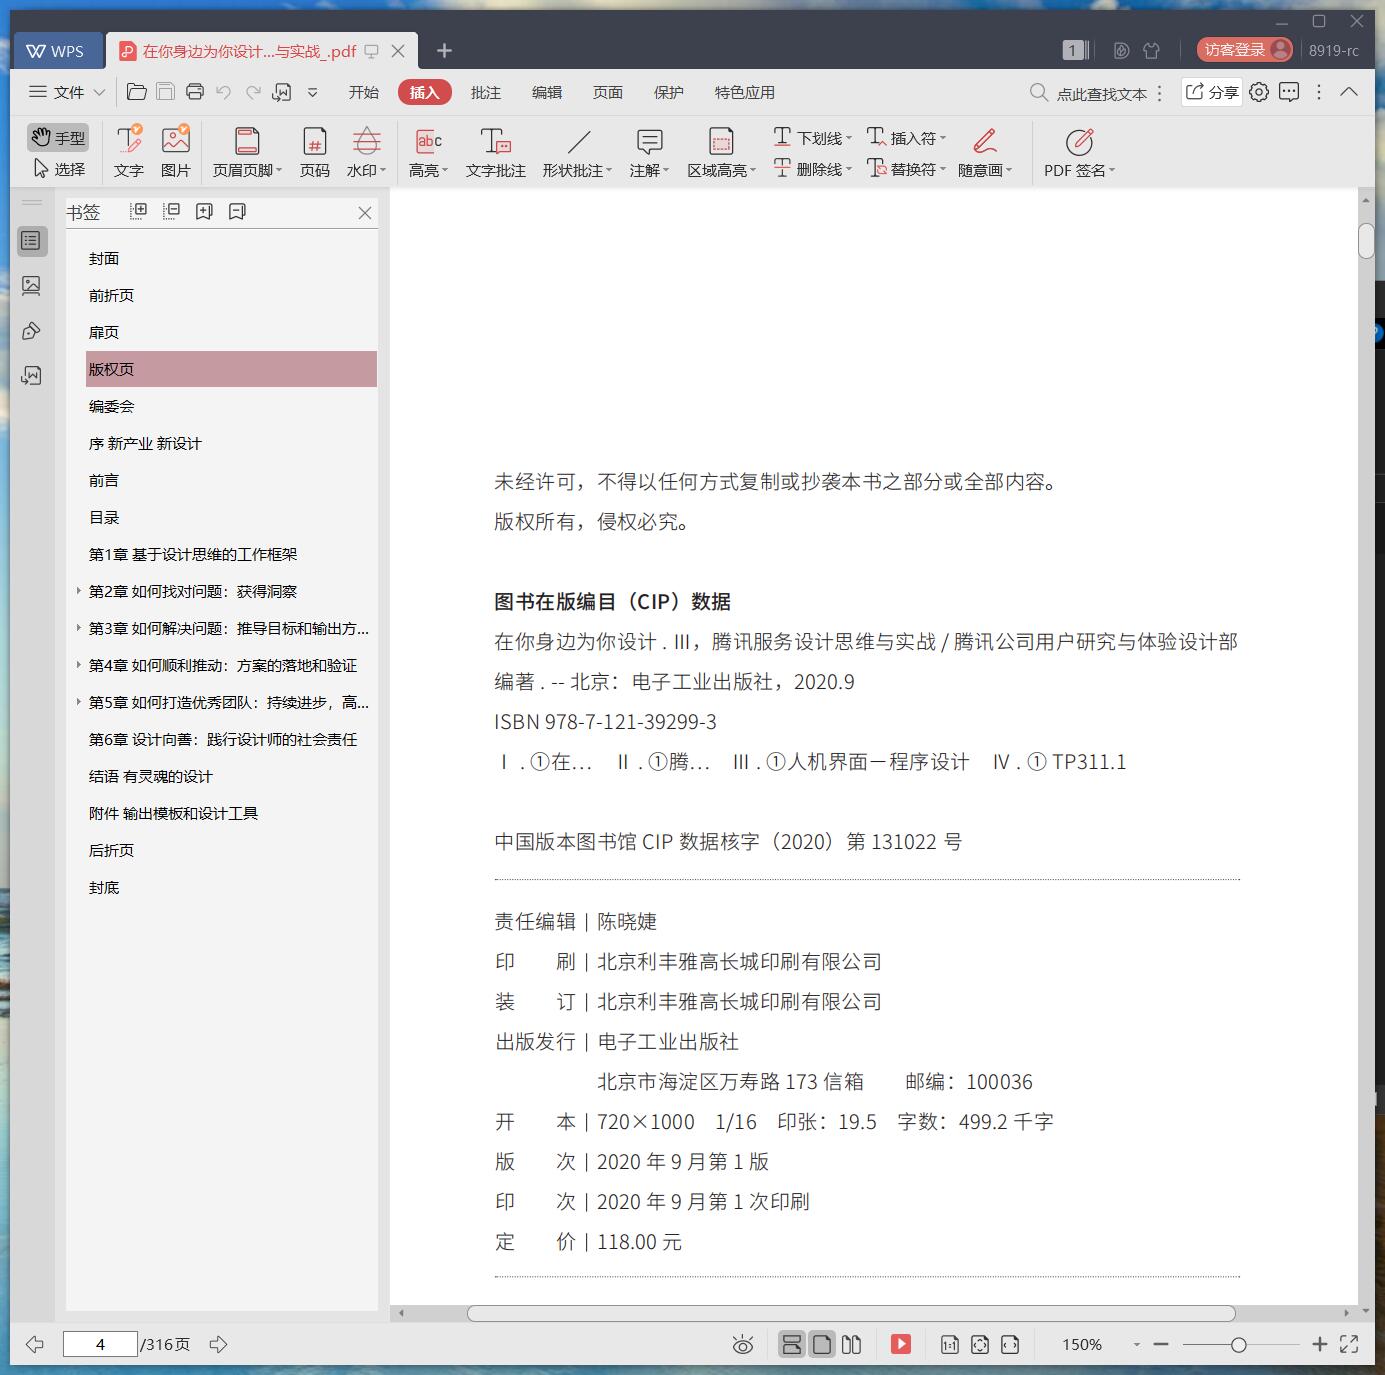Open the 特色应用 ribbon tab

(745, 92)
